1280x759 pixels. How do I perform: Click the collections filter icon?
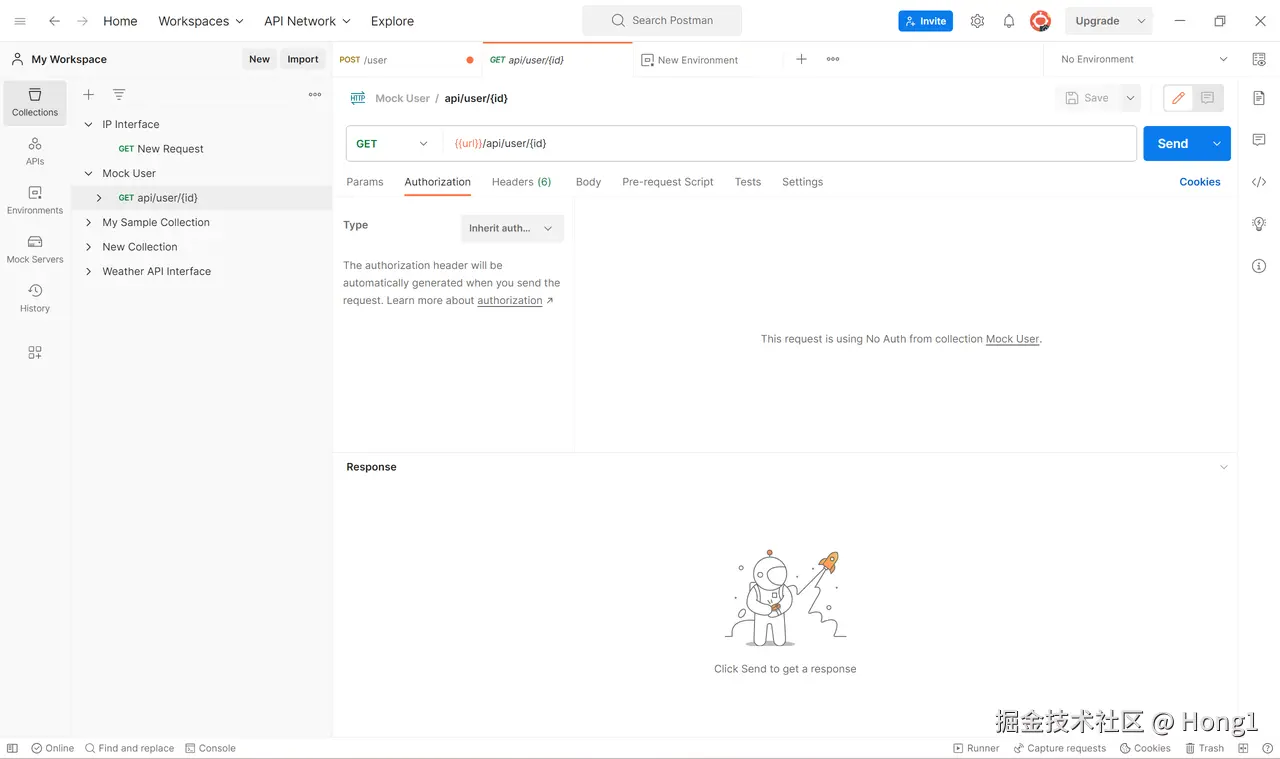pyautogui.click(x=119, y=94)
